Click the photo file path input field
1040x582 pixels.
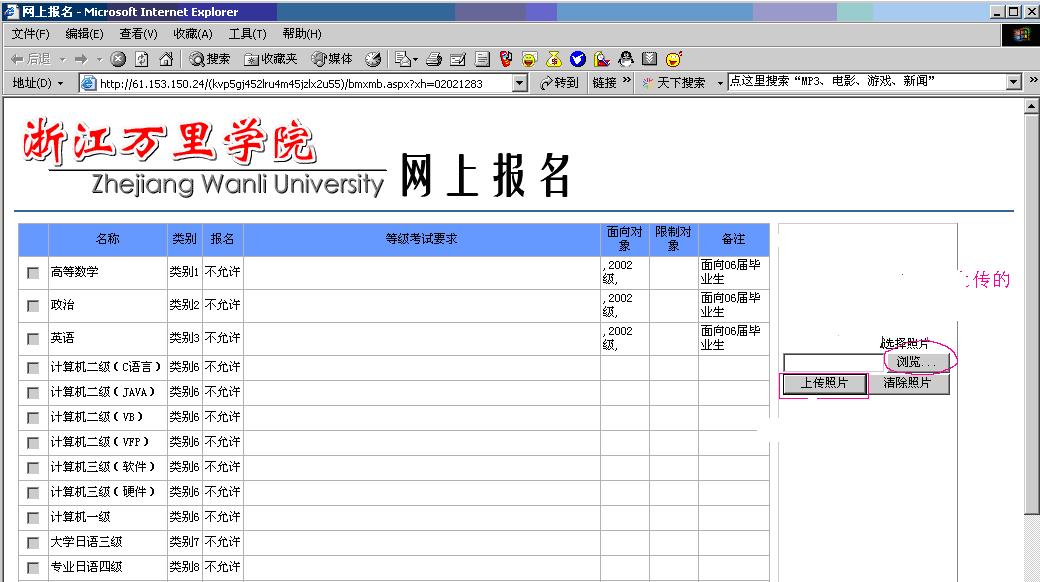[833, 362]
